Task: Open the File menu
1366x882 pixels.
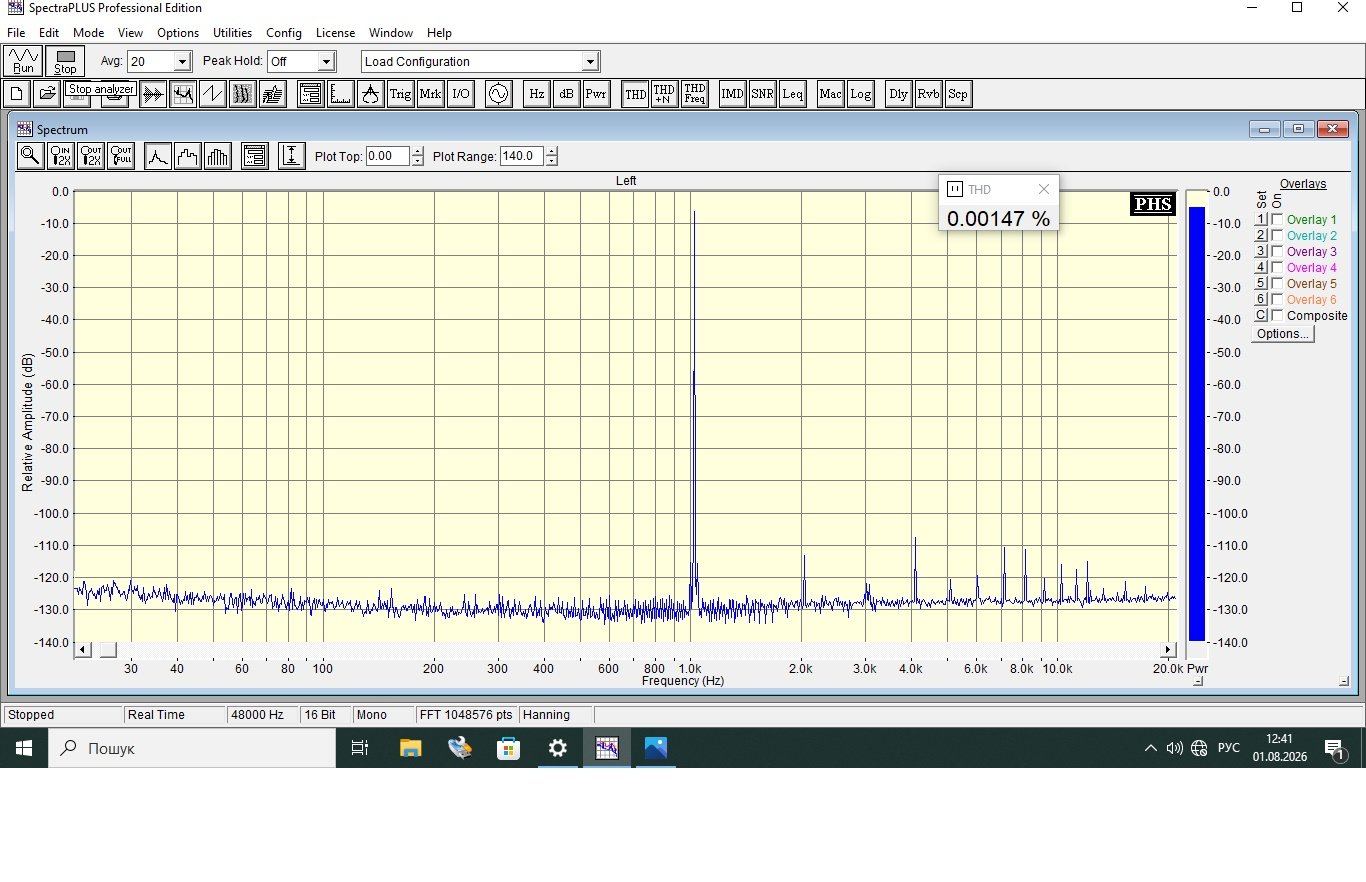Action: tap(16, 33)
